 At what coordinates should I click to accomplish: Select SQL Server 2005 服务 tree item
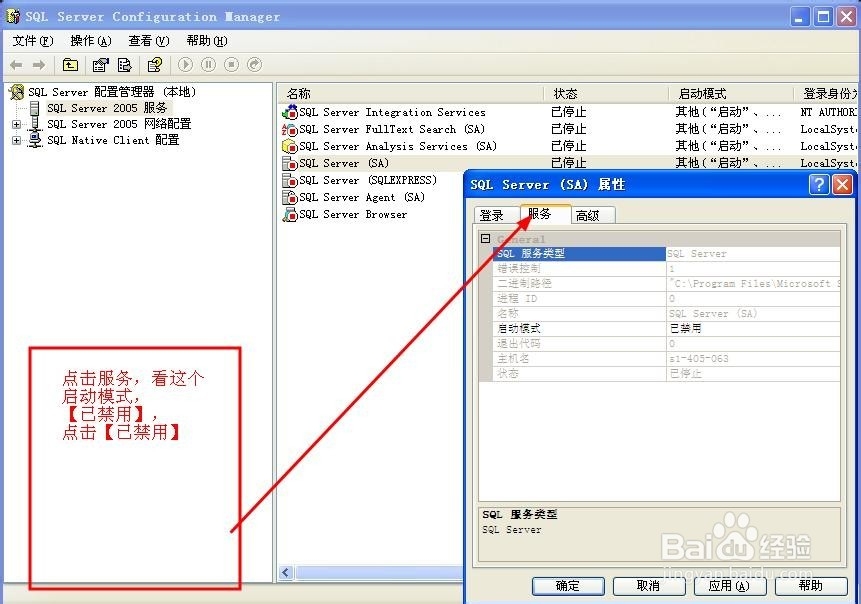click(x=107, y=108)
